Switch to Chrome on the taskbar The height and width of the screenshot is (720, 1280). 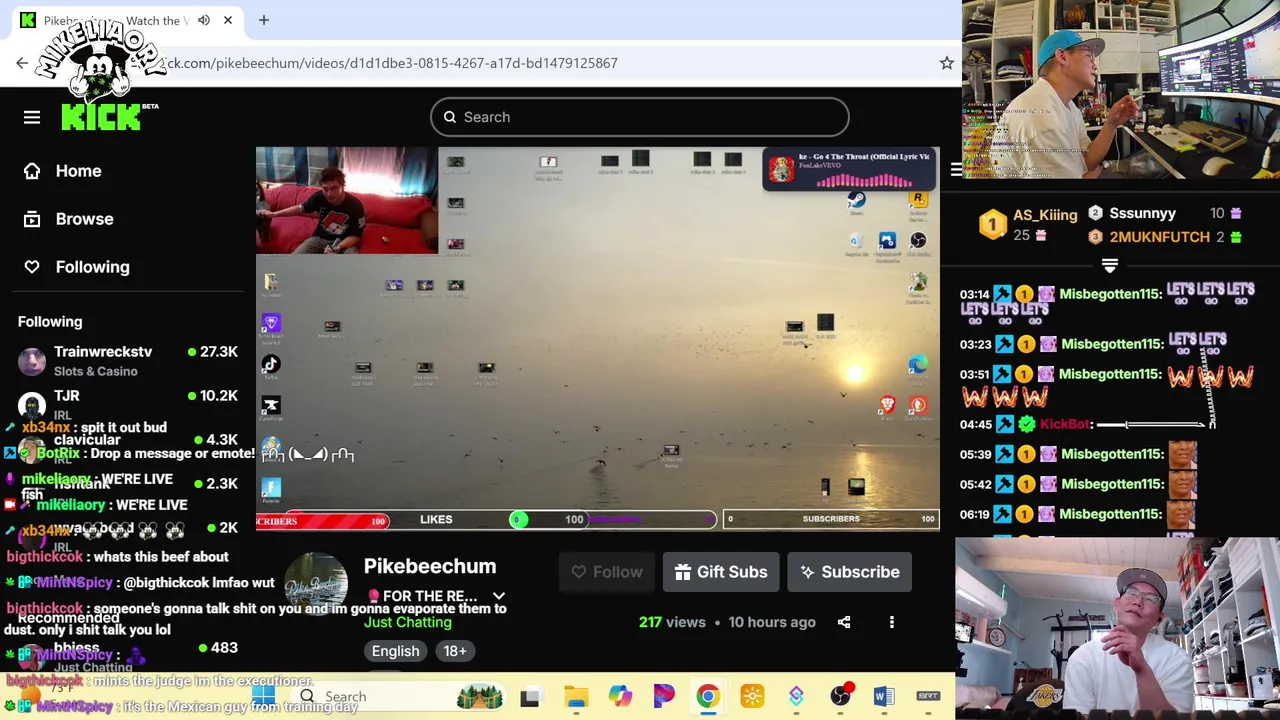point(708,696)
